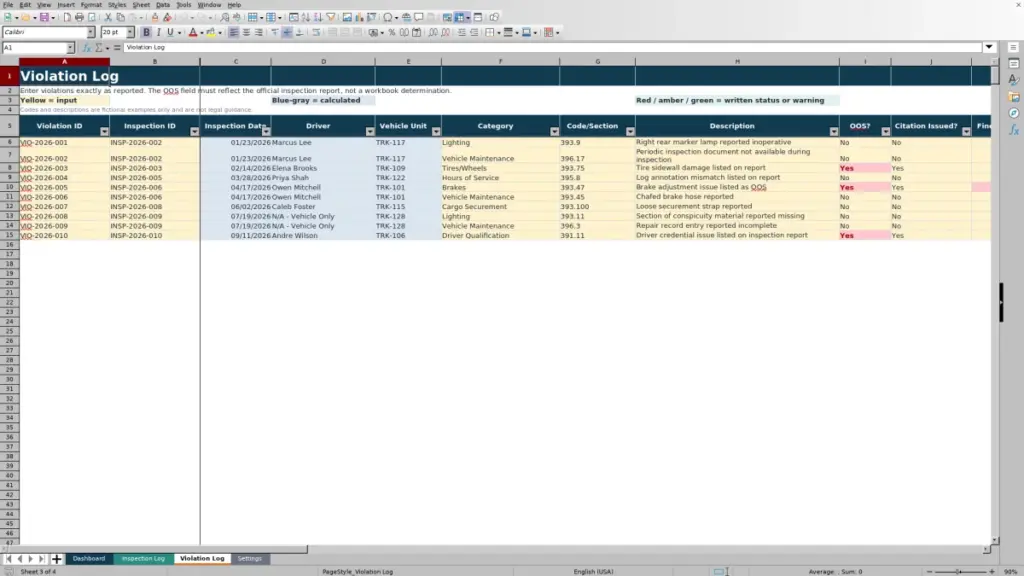Switch to the Dashboard sheet tab

[89, 559]
